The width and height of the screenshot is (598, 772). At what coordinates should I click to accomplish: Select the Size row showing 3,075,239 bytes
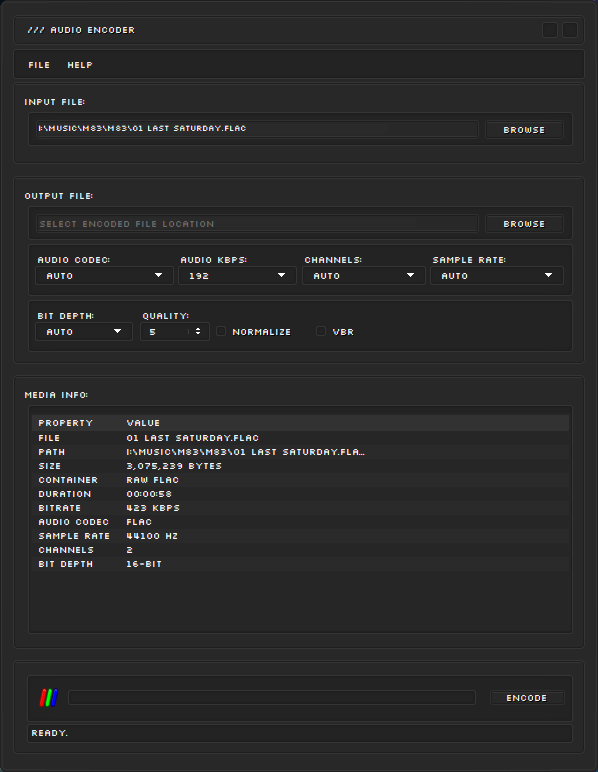point(301,466)
